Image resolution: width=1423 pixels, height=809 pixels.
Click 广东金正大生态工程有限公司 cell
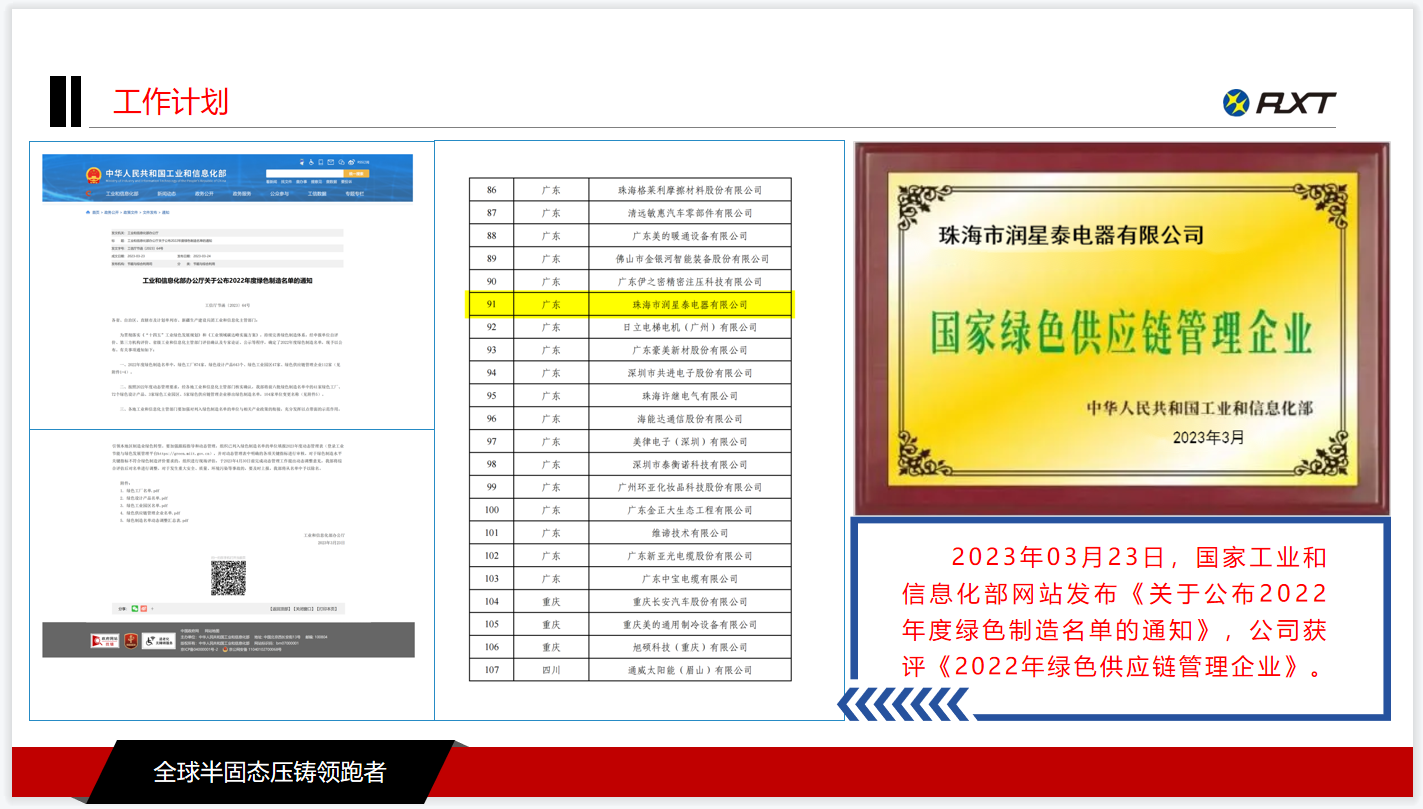tap(689, 510)
